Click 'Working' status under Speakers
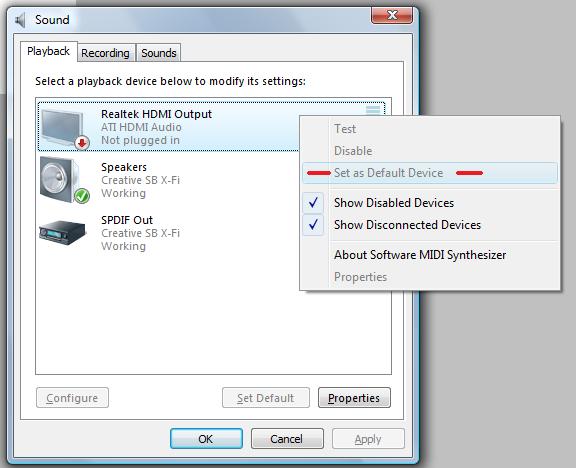576x468 pixels. click(123, 193)
